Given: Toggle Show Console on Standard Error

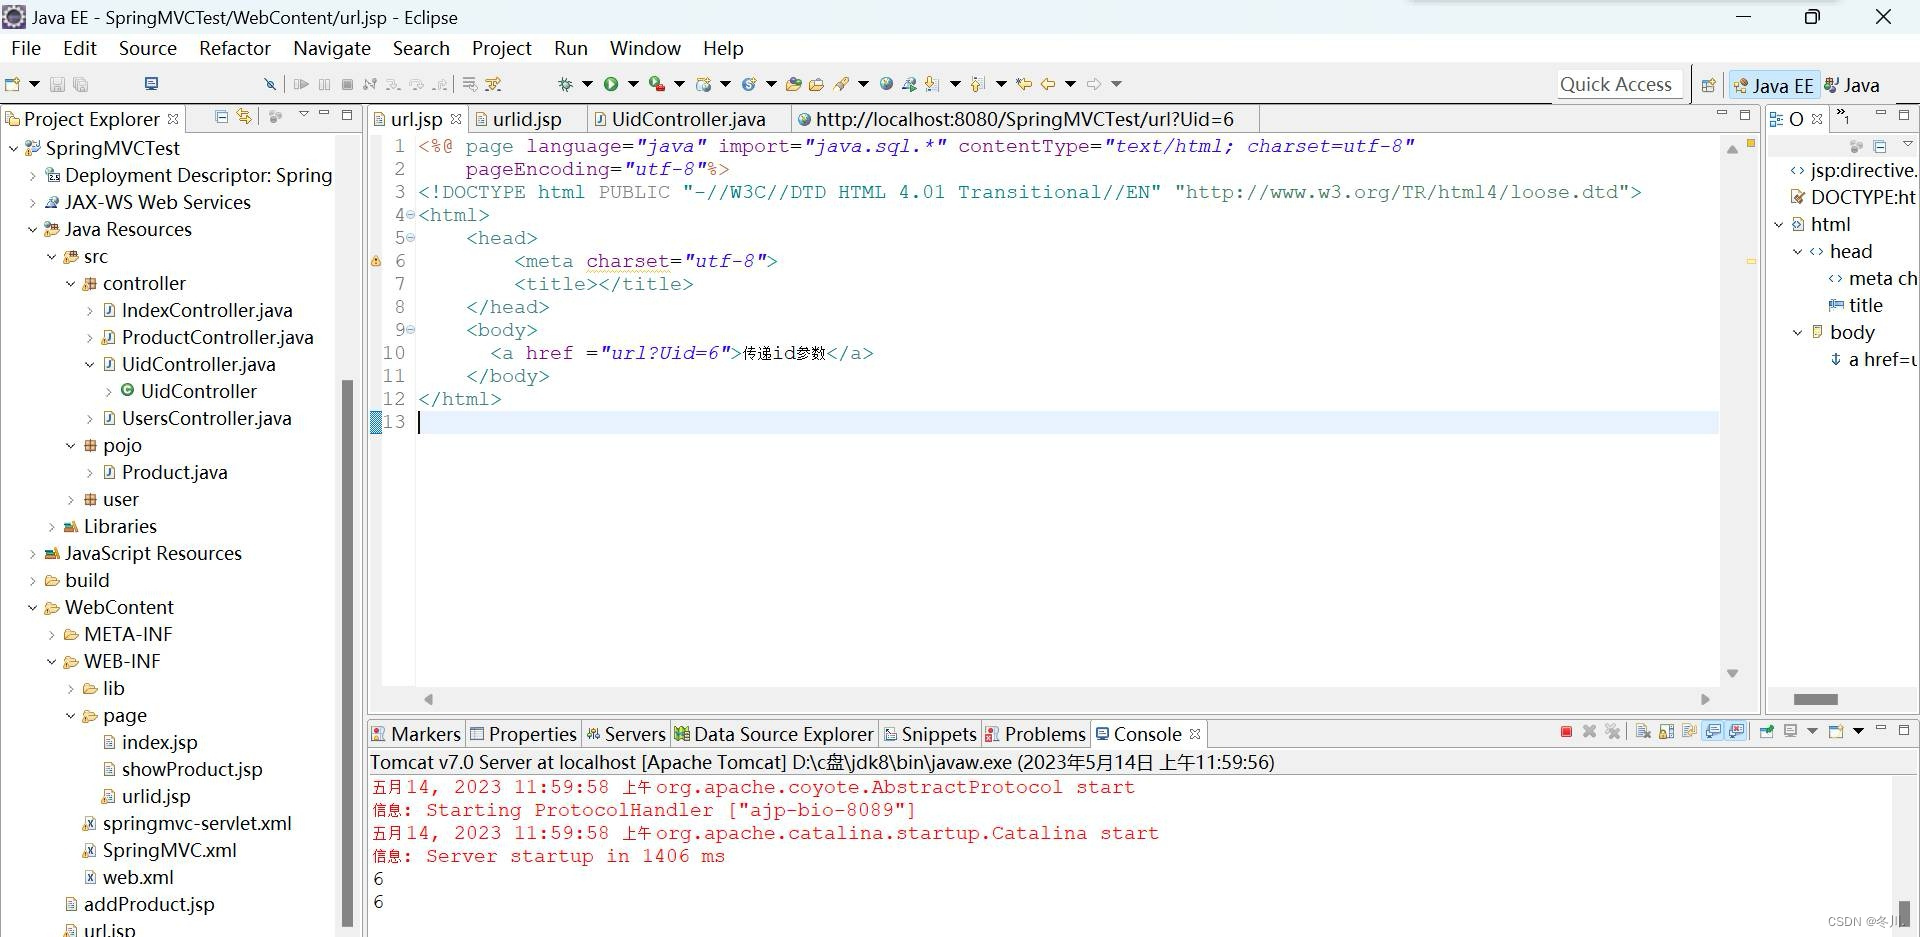Looking at the screenshot, I should click(1736, 732).
